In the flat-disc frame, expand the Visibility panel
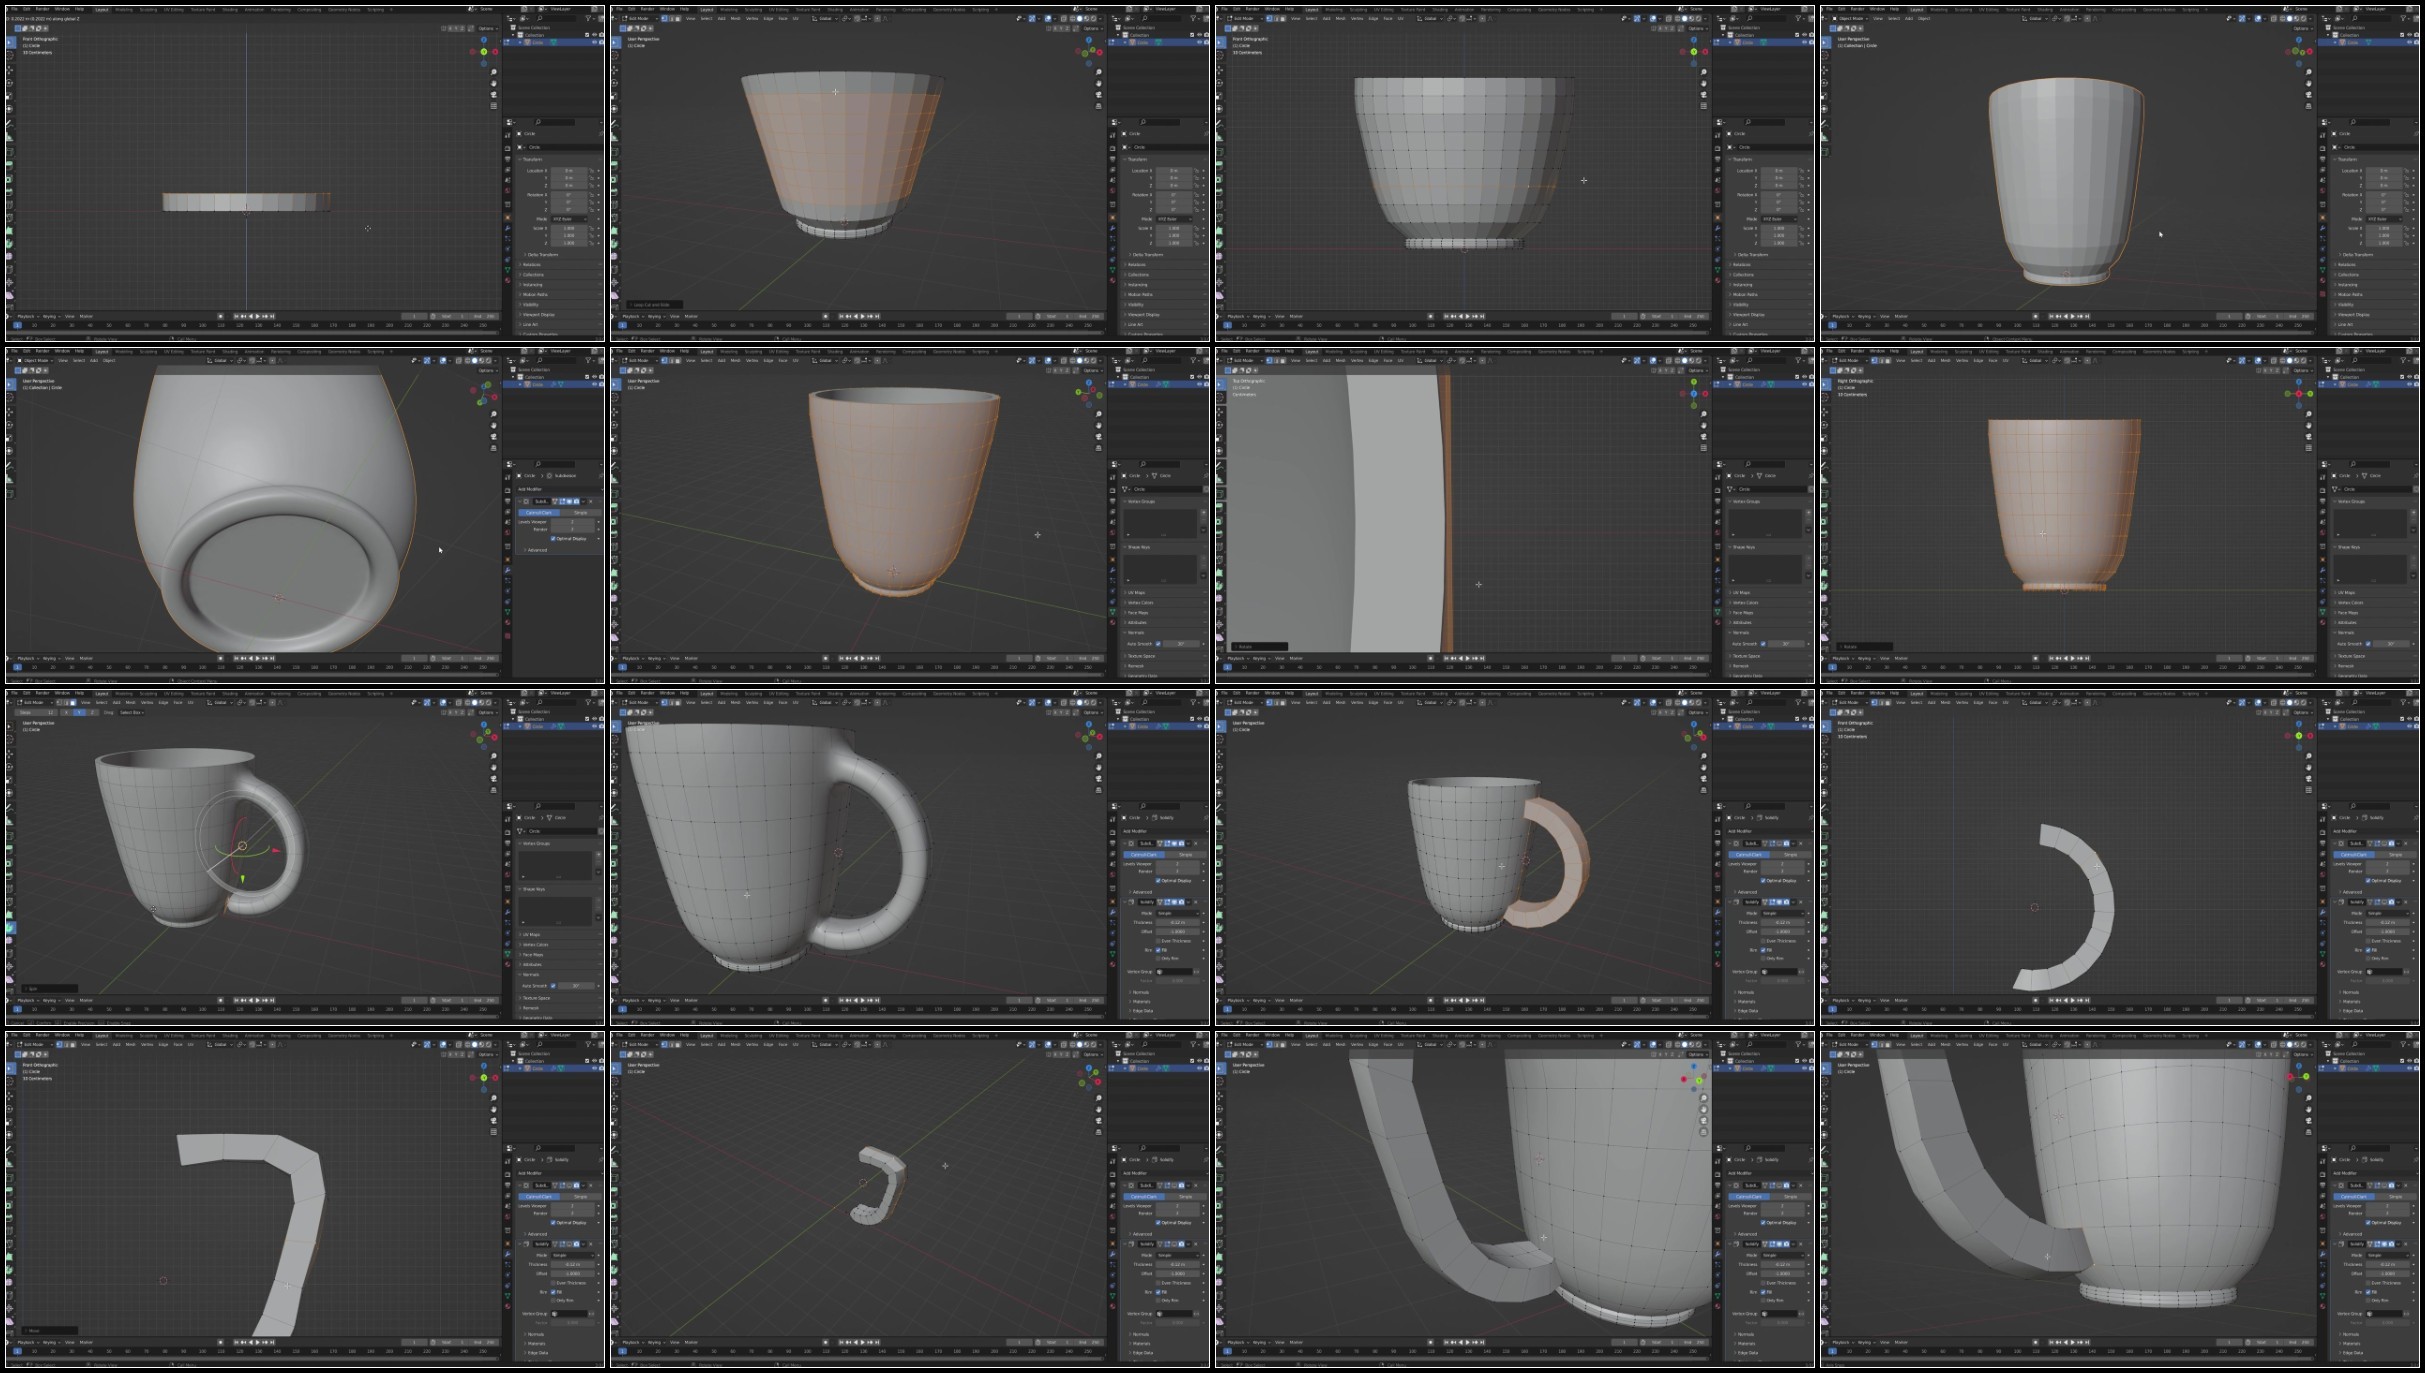 (x=531, y=305)
